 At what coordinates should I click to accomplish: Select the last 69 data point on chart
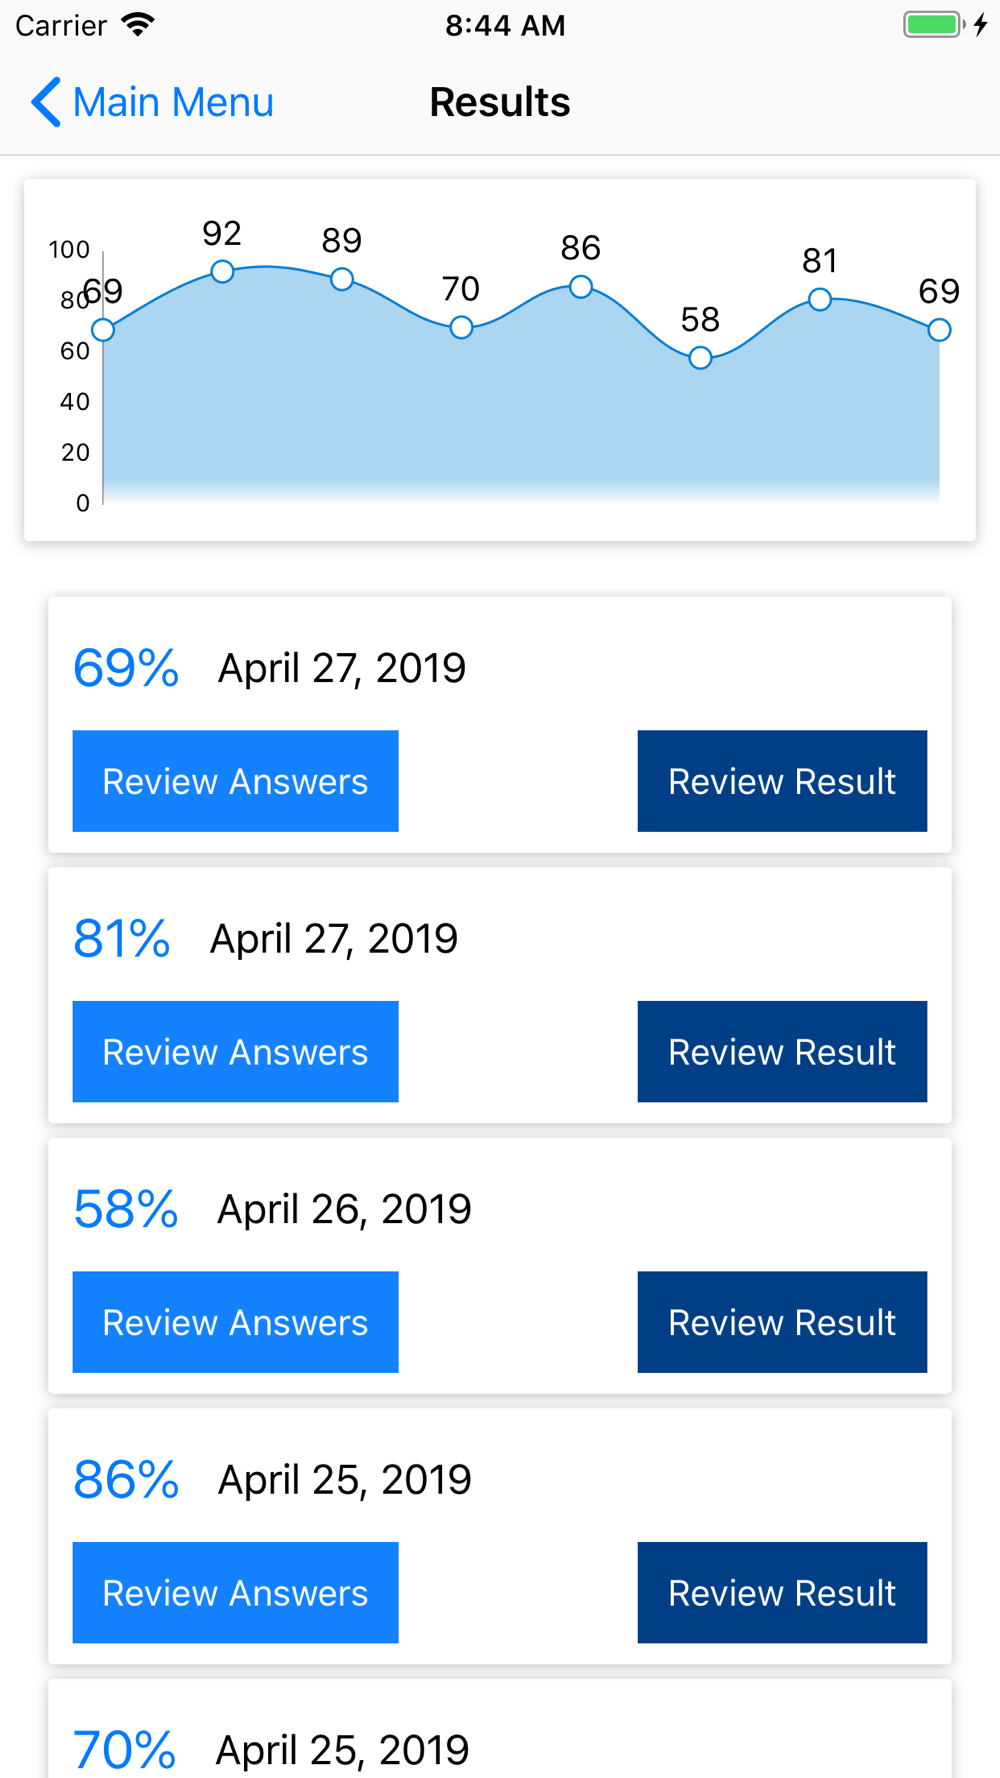click(939, 330)
